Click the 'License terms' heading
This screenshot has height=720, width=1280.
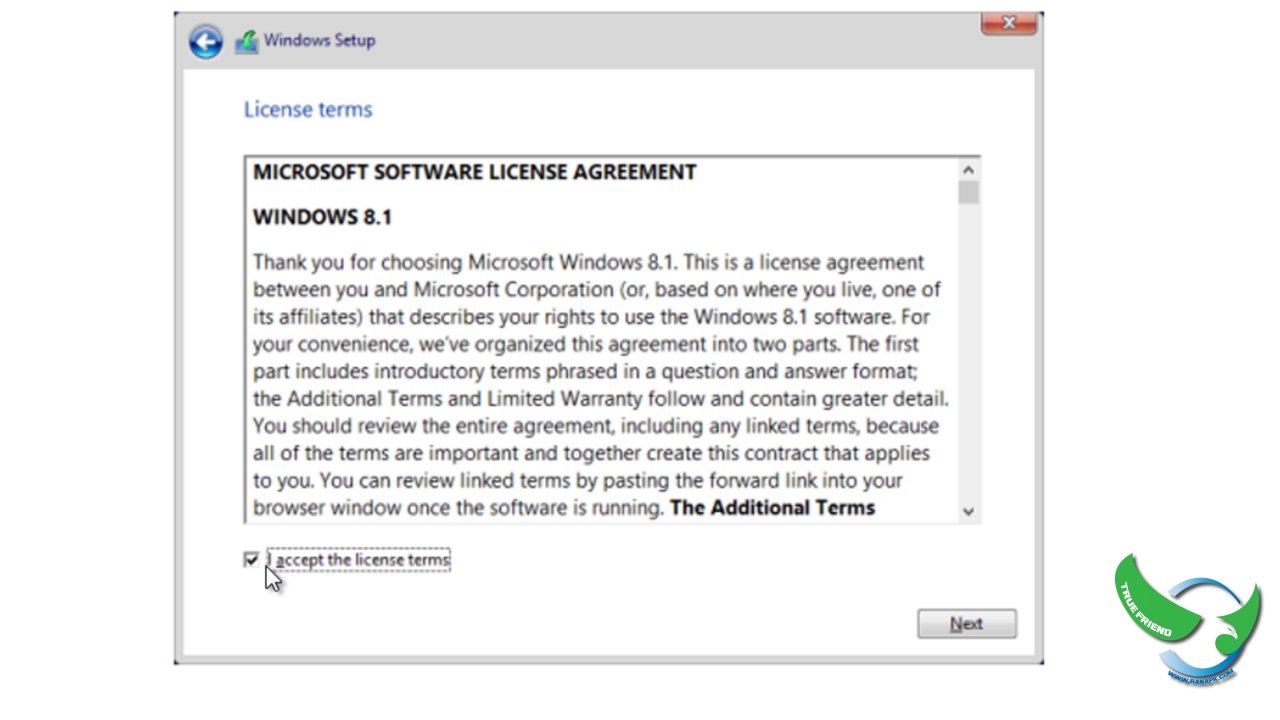(x=308, y=109)
